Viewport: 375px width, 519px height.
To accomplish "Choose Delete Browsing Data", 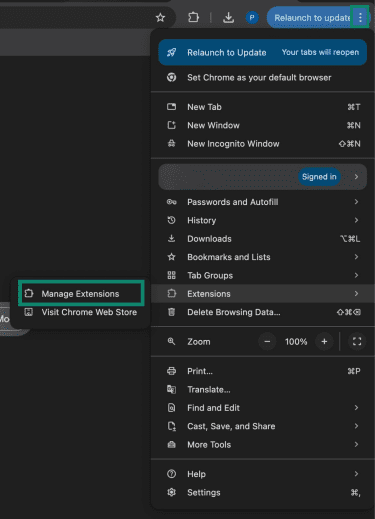I will pyautogui.click(x=263, y=312).
